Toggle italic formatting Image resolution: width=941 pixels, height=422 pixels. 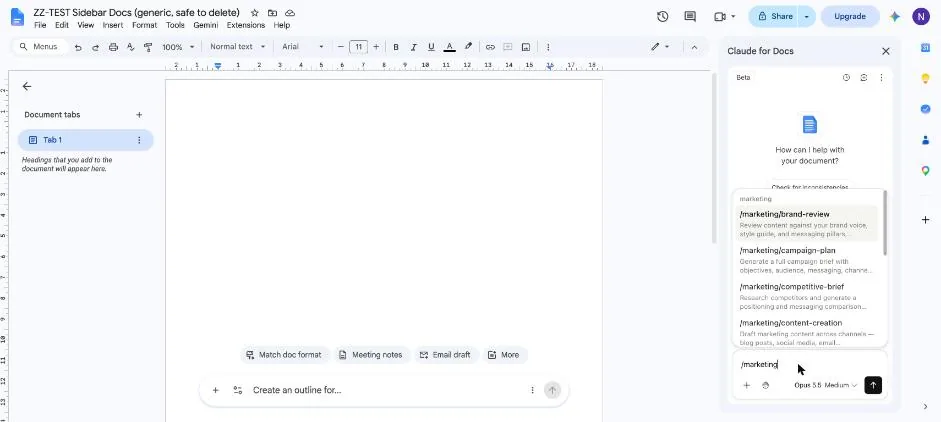[413, 47]
